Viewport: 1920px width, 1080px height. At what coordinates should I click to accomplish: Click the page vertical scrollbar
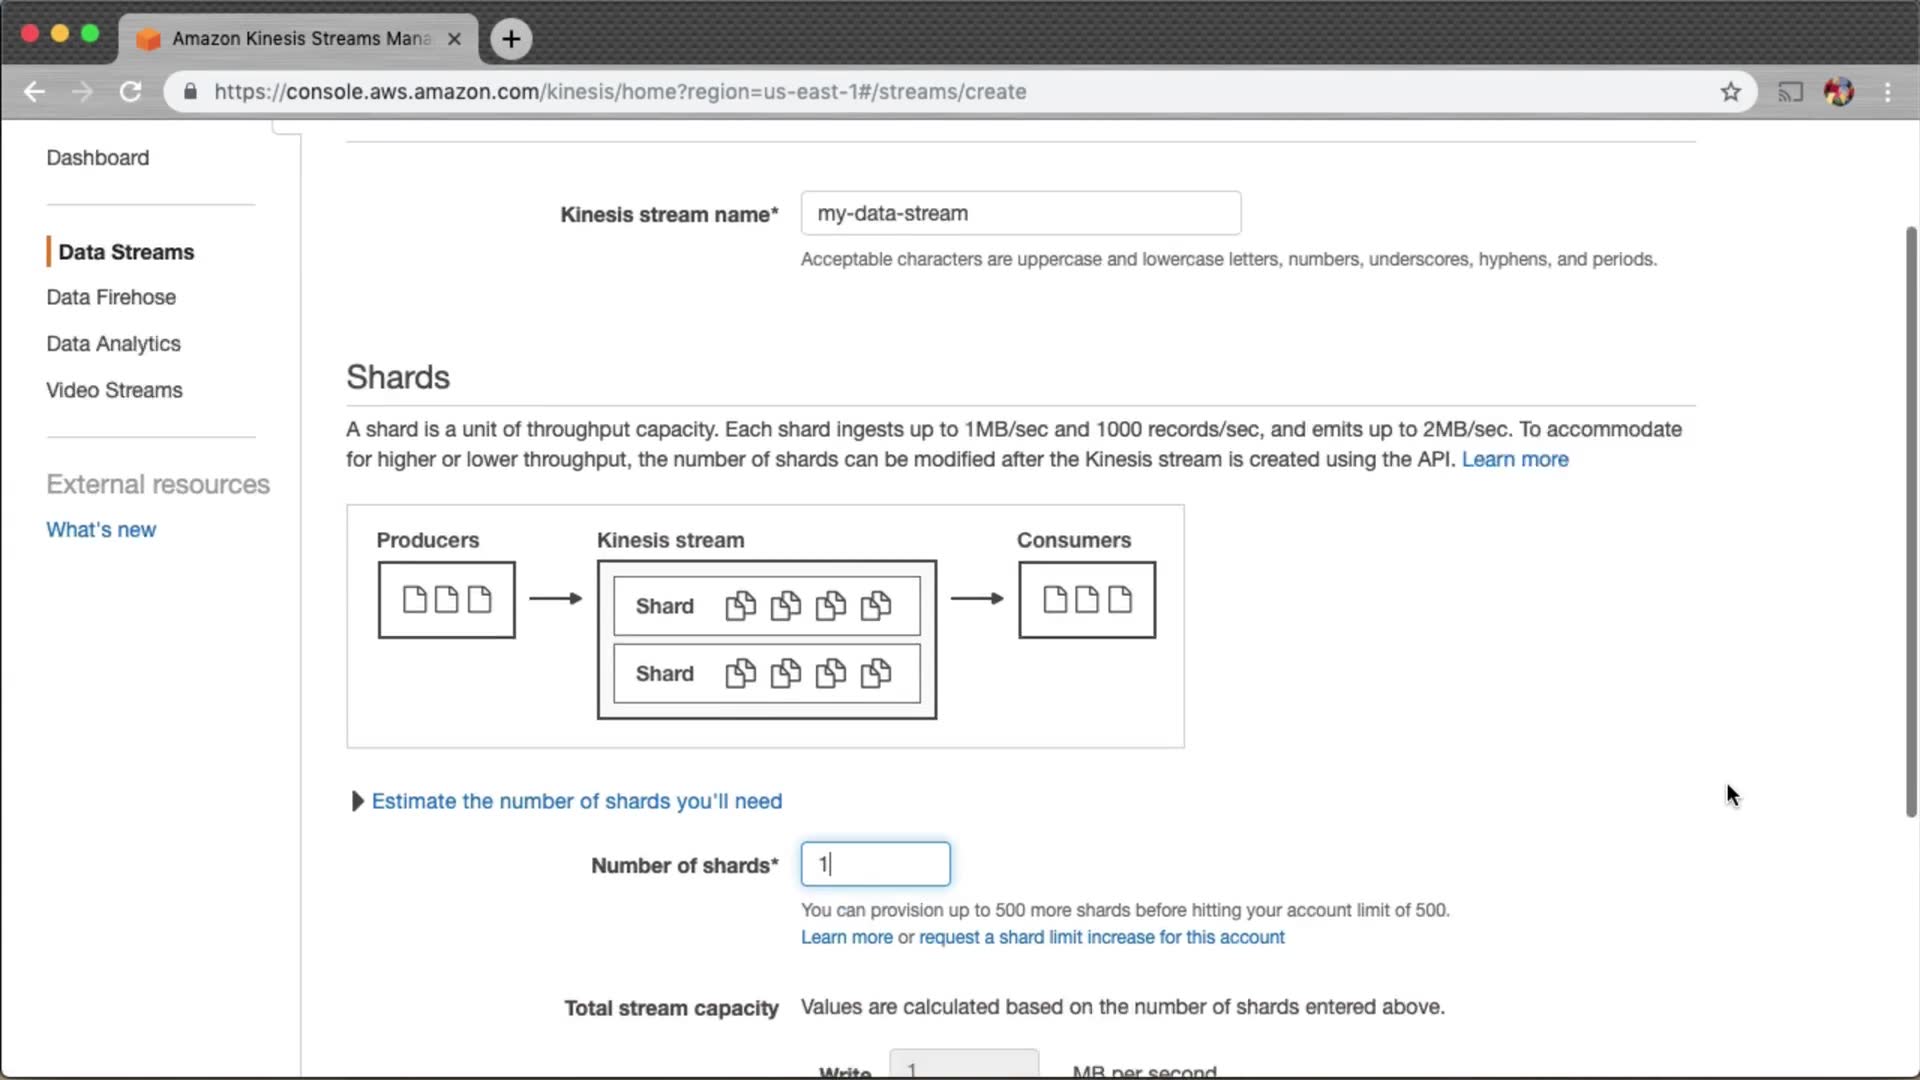pyautogui.click(x=1910, y=520)
